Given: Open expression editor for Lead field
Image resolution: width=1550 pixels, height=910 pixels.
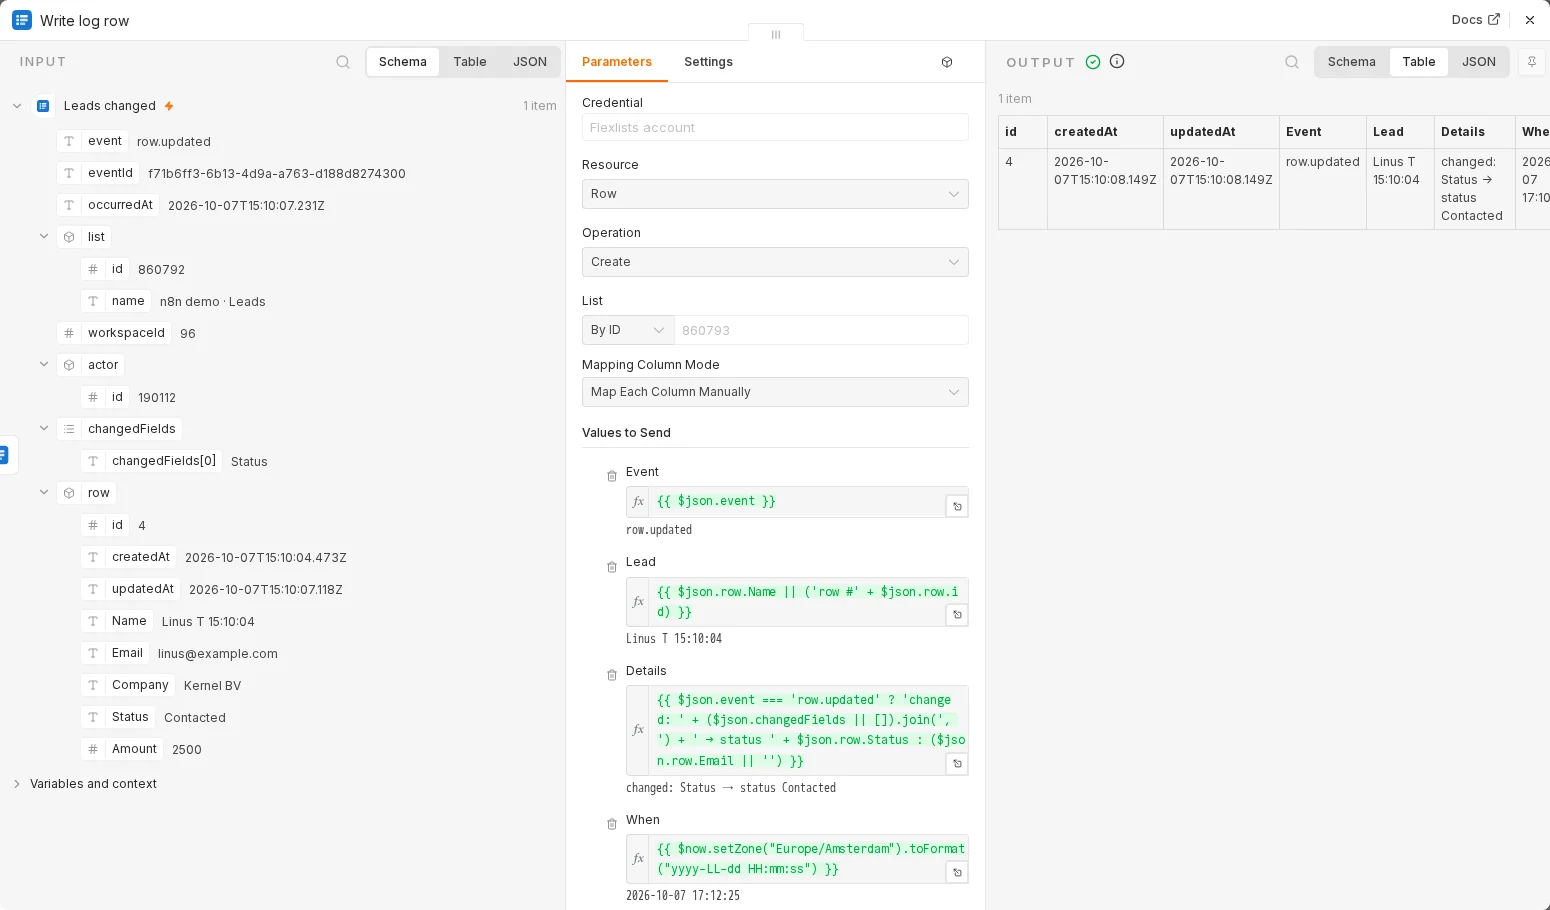Looking at the screenshot, I should click(x=957, y=615).
